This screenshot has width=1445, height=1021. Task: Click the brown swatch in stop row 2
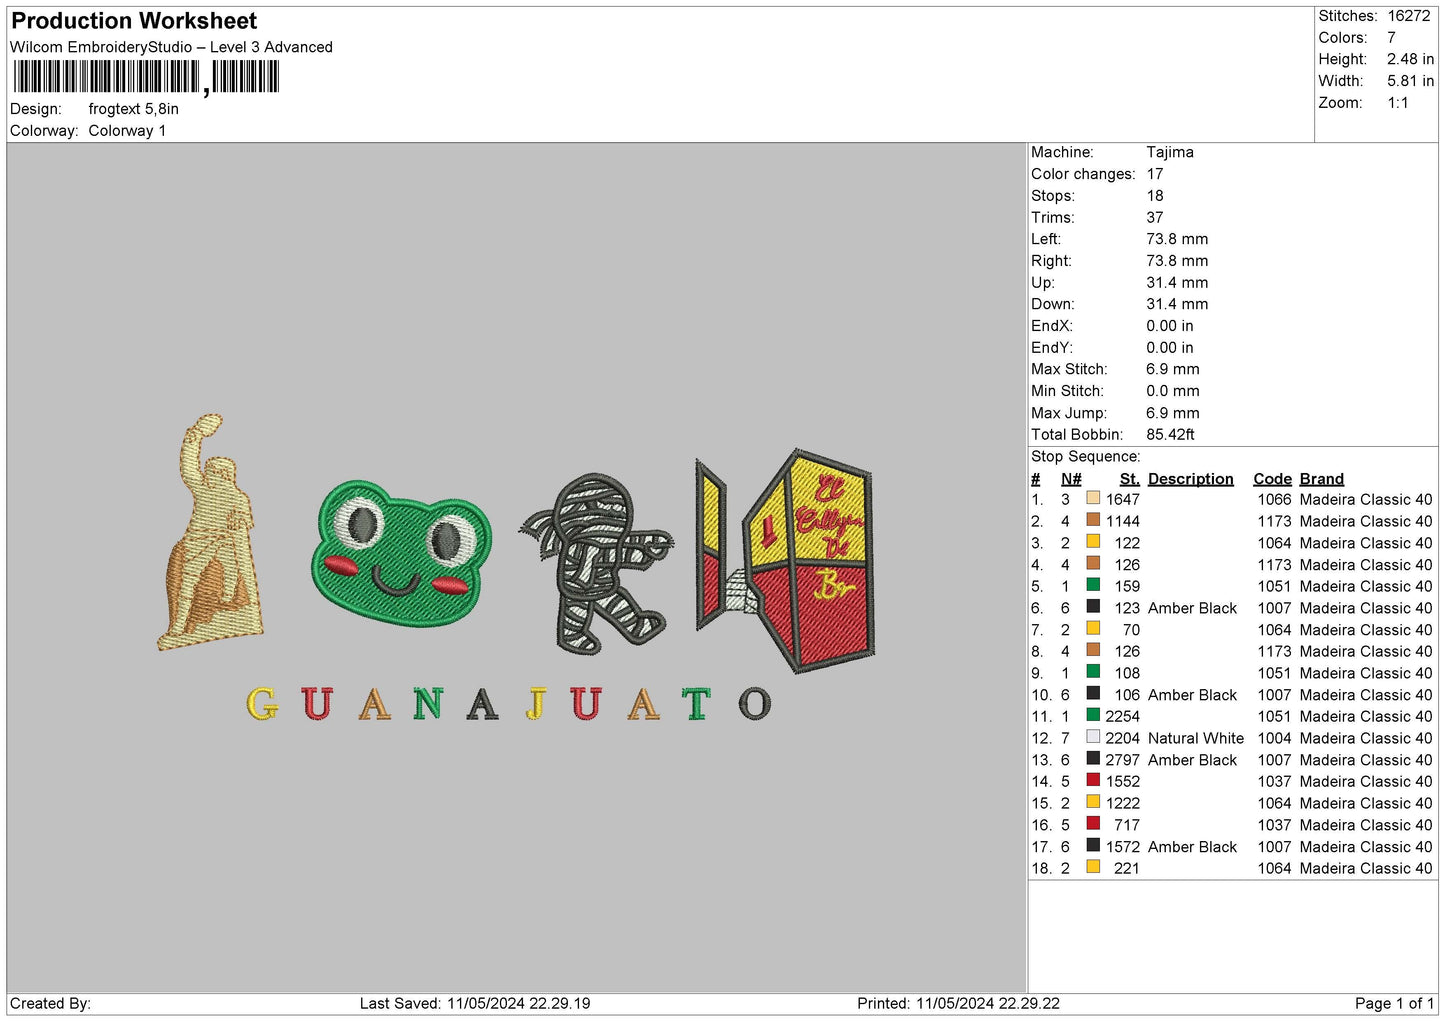1093,520
